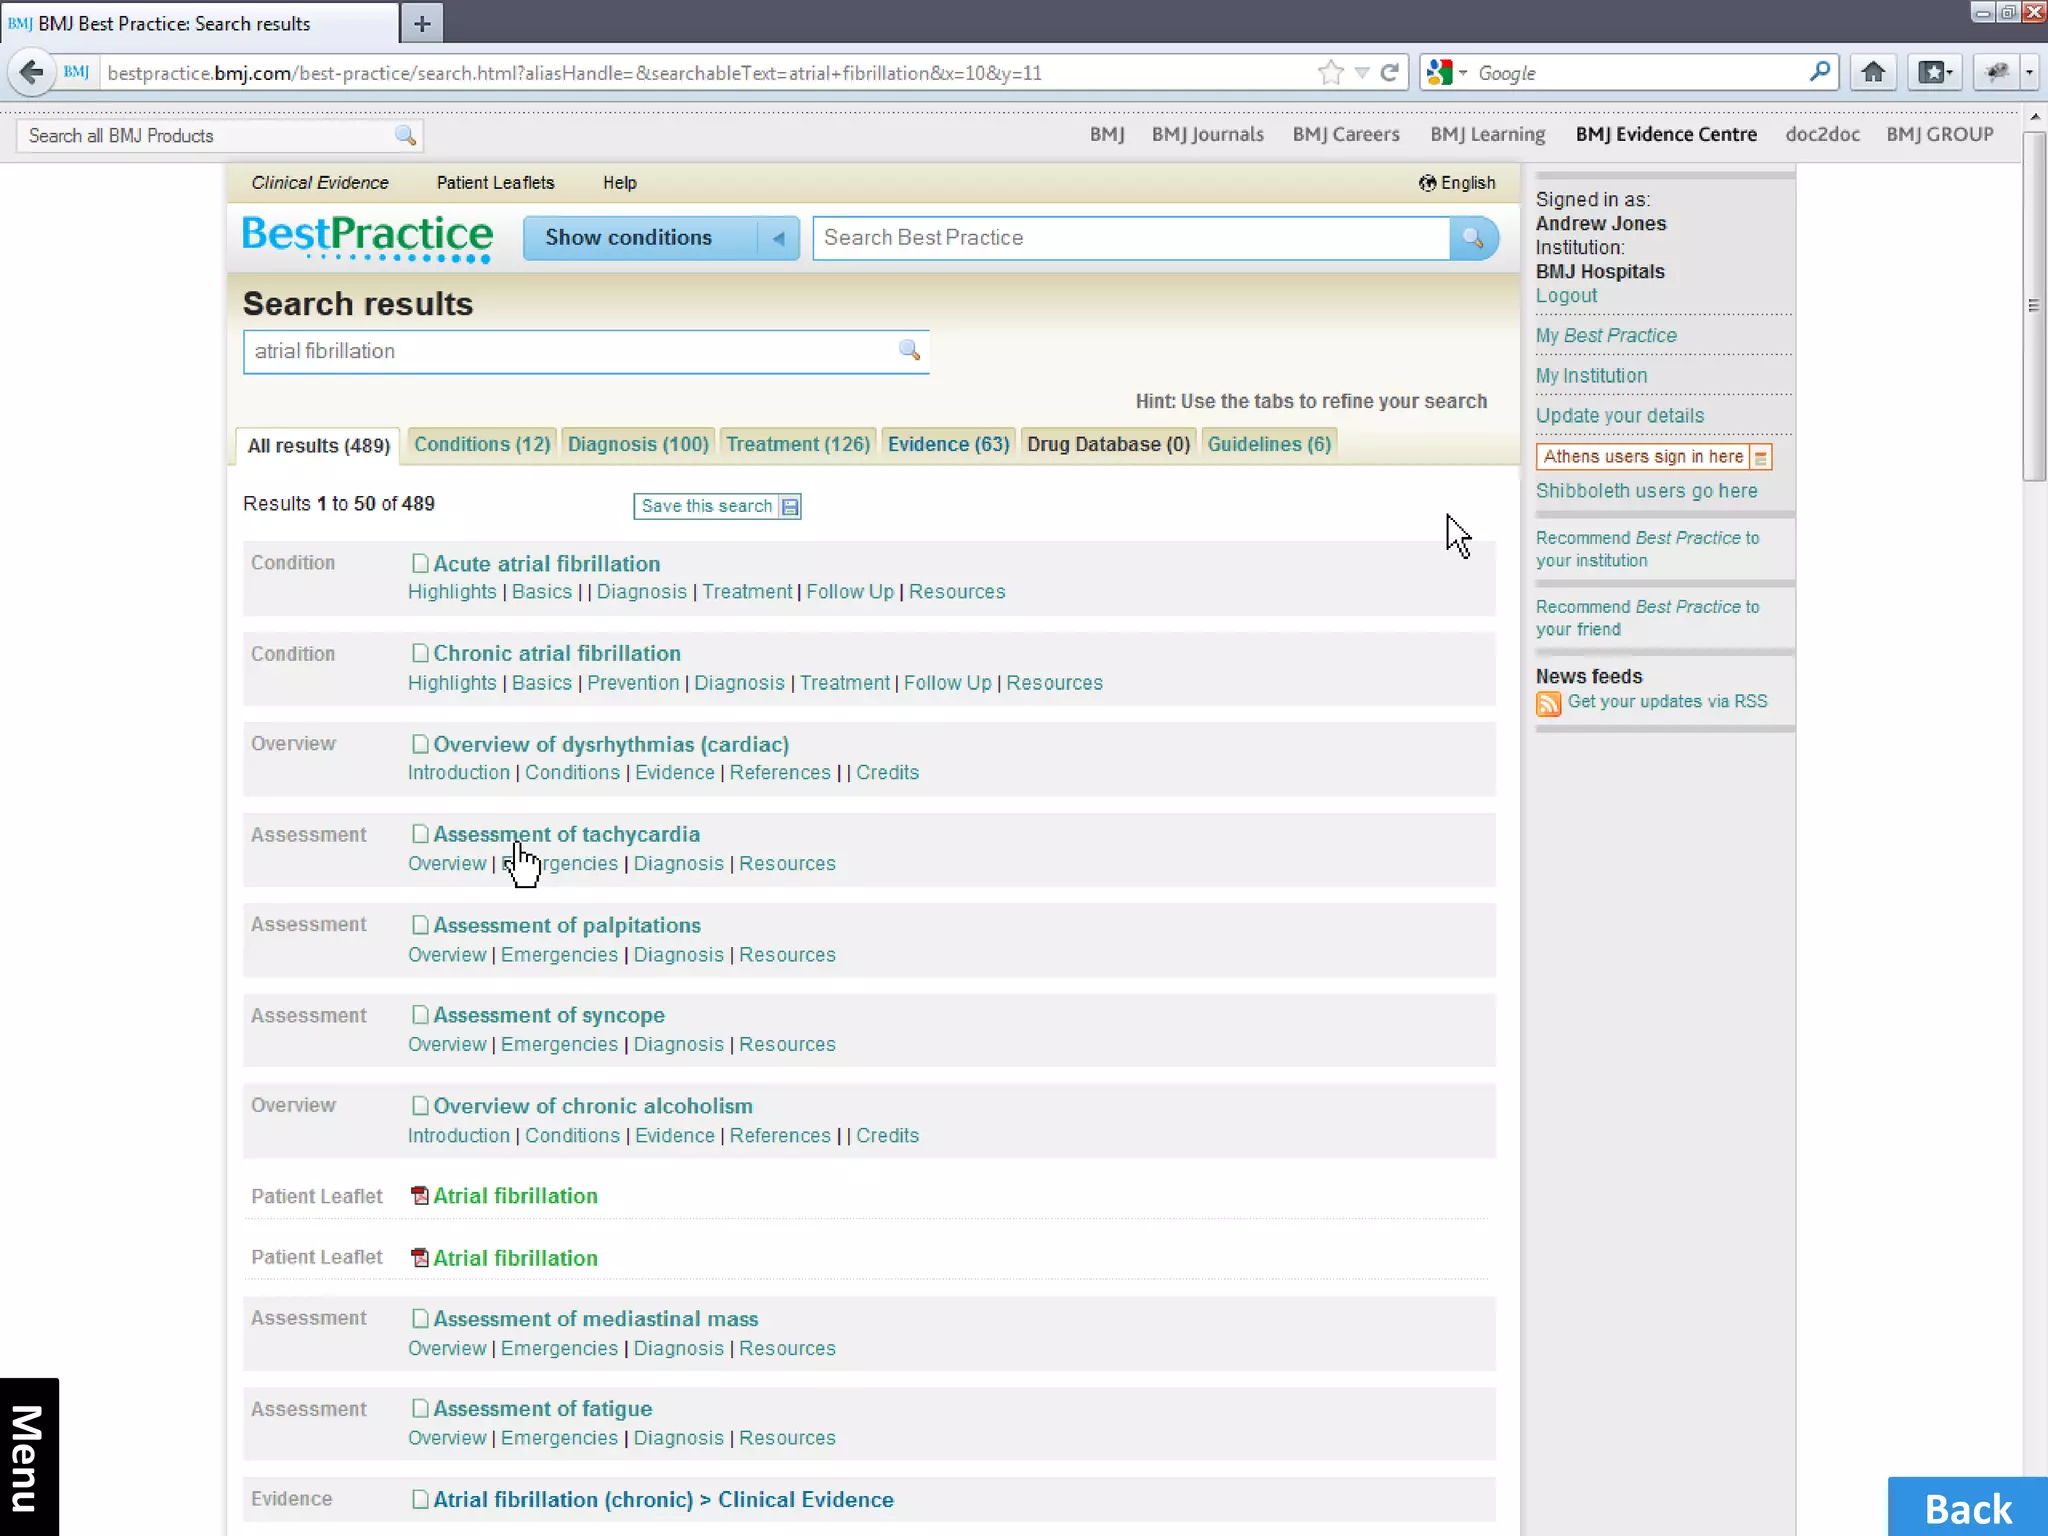Open the Acute atrial fibrillation result
The height and width of the screenshot is (1536, 2048).
546,564
